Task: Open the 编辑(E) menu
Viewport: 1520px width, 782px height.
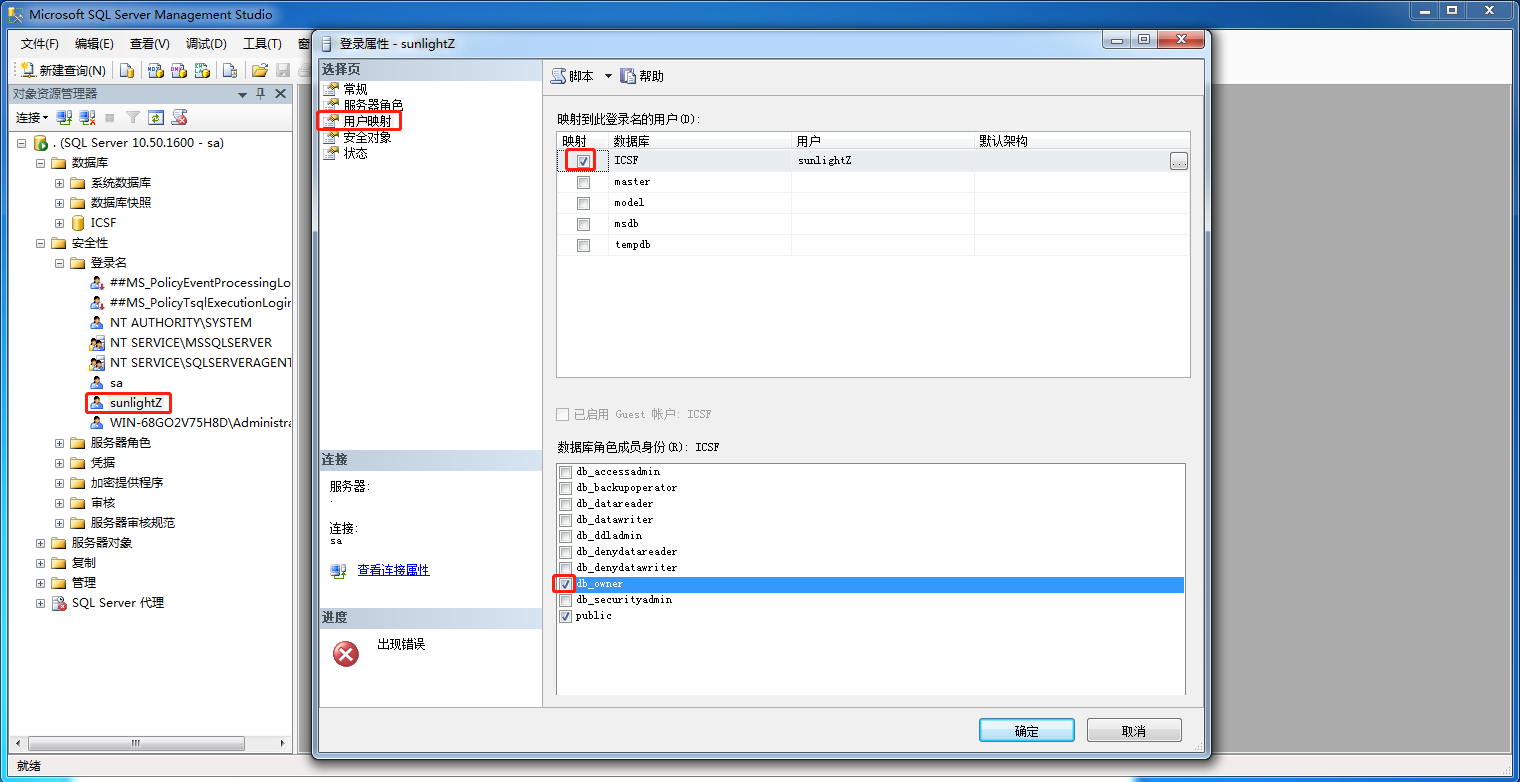Action: pyautogui.click(x=94, y=44)
